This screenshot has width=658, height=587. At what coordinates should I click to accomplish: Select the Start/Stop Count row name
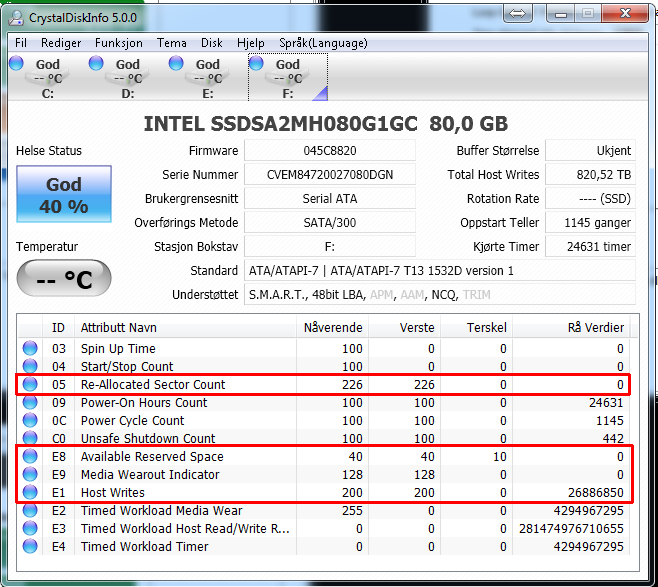click(127, 366)
